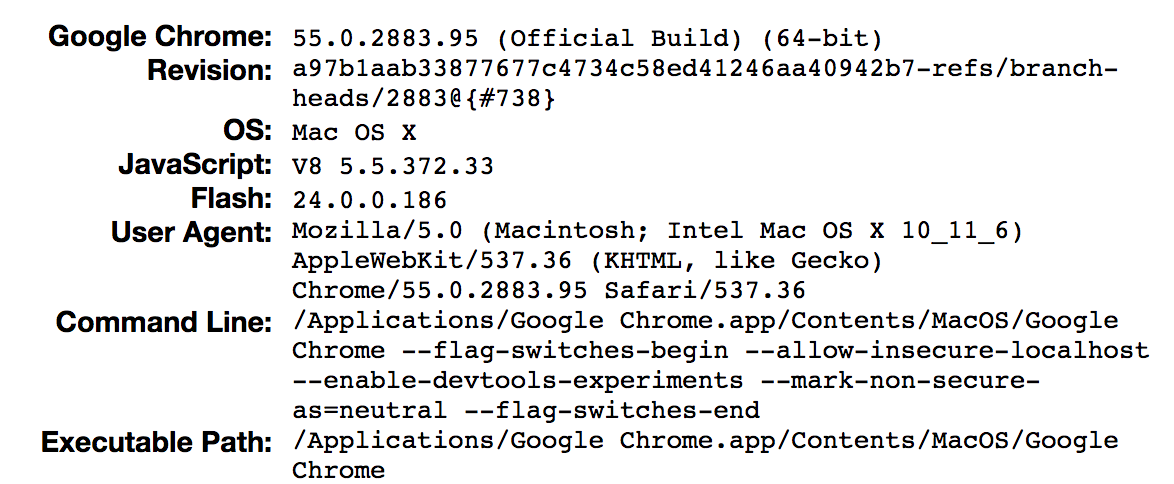Click the Command Line label
Viewport: 1174px width, 484px height.
[164, 322]
